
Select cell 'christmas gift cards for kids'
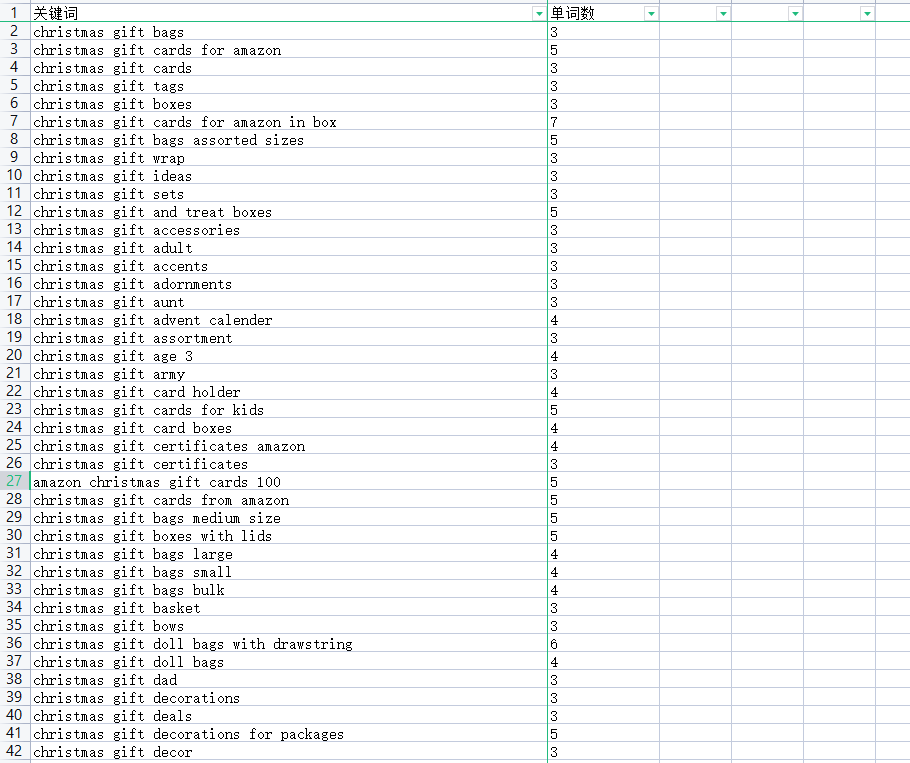(x=288, y=409)
